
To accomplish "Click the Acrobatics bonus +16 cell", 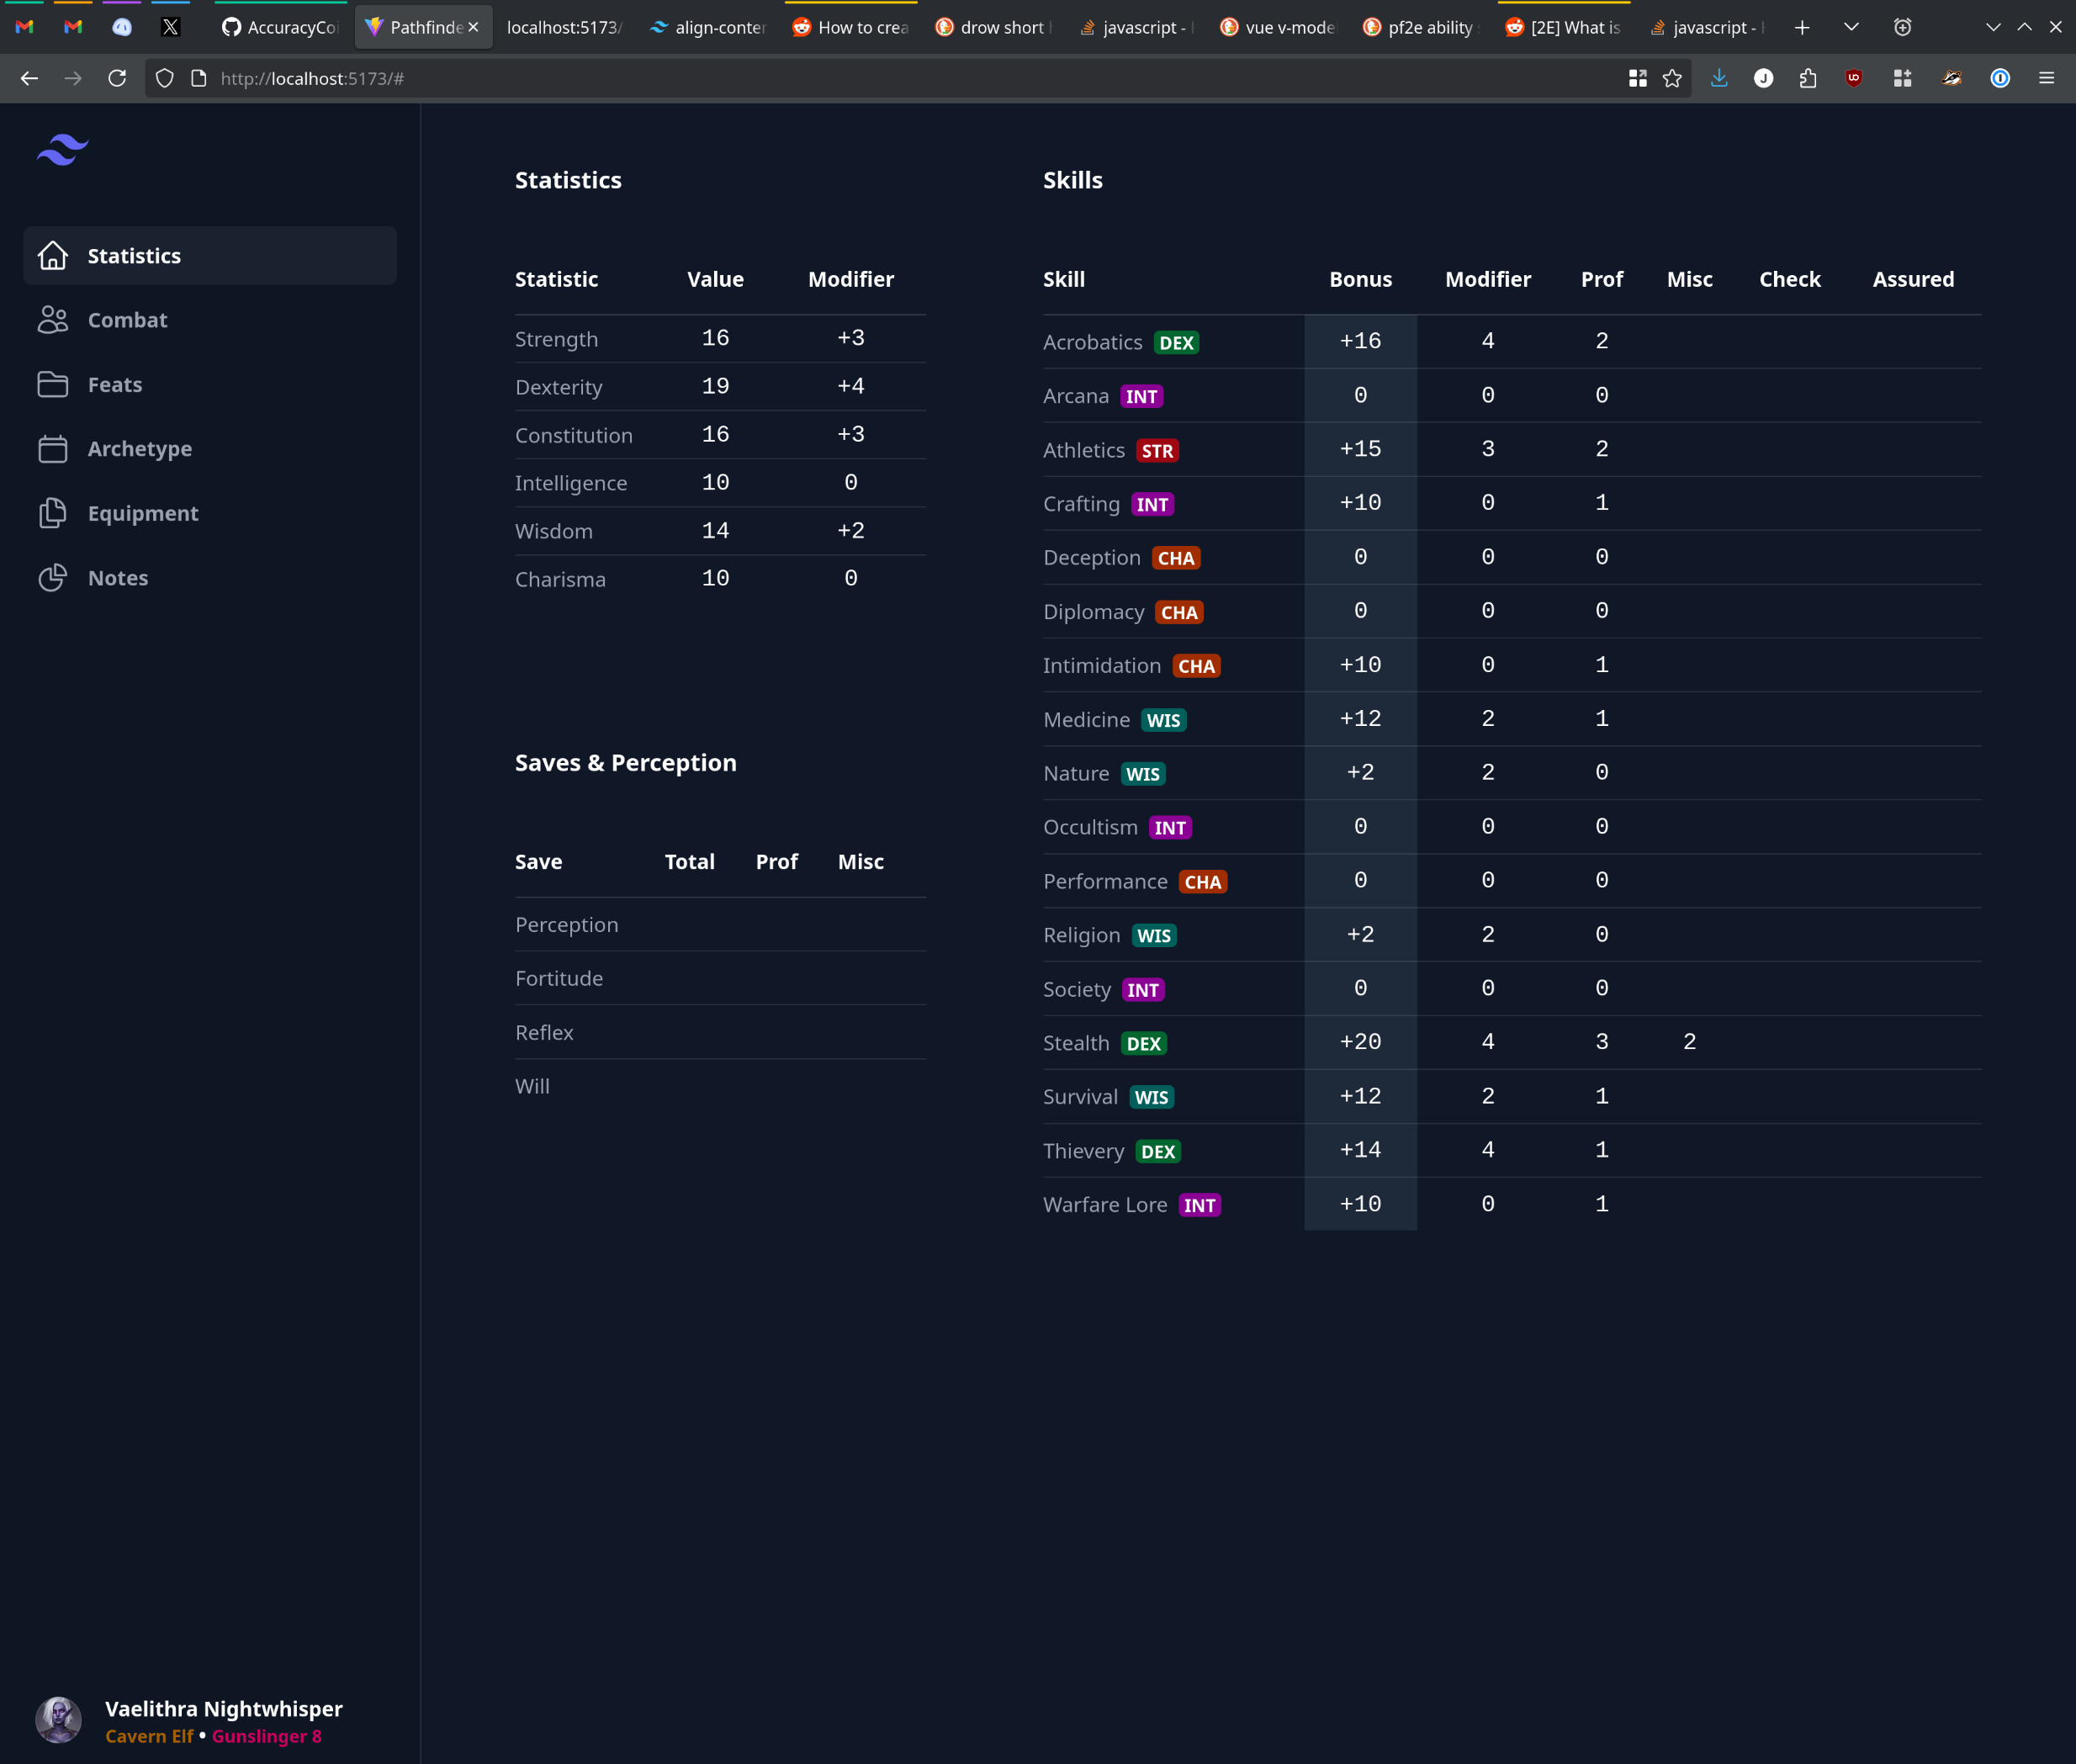I will [x=1360, y=341].
